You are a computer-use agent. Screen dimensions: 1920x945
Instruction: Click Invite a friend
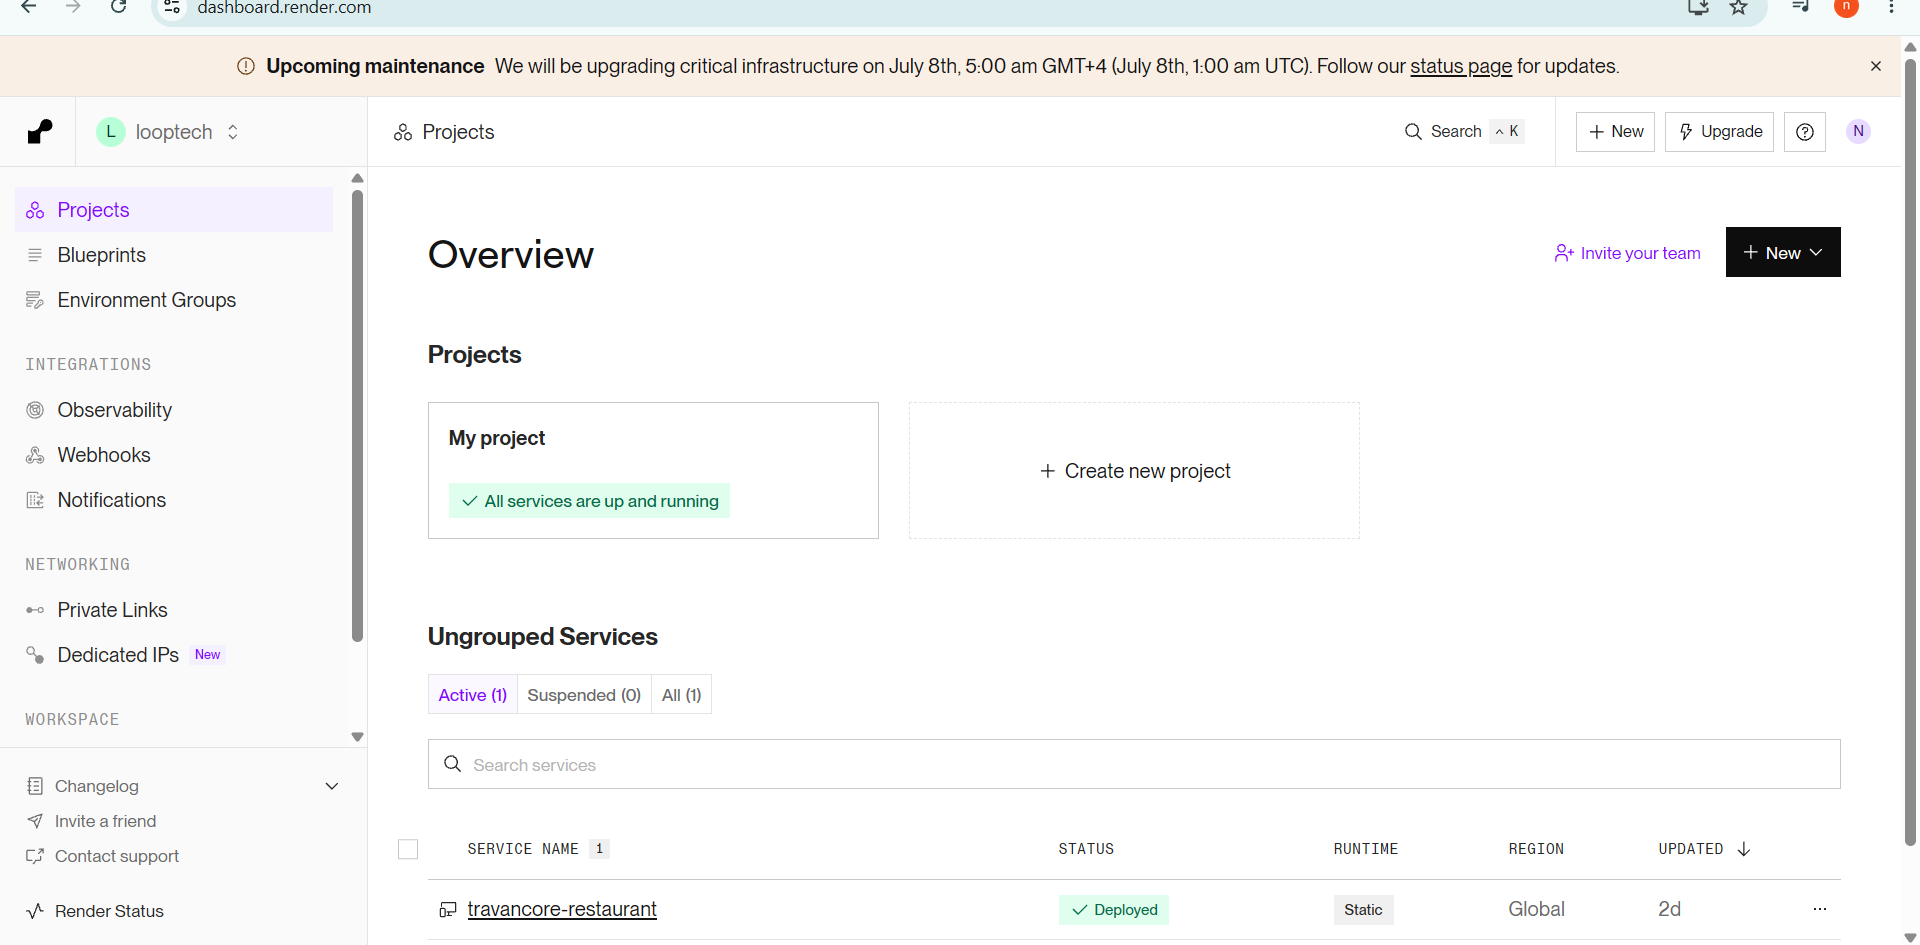[x=105, y=821]
